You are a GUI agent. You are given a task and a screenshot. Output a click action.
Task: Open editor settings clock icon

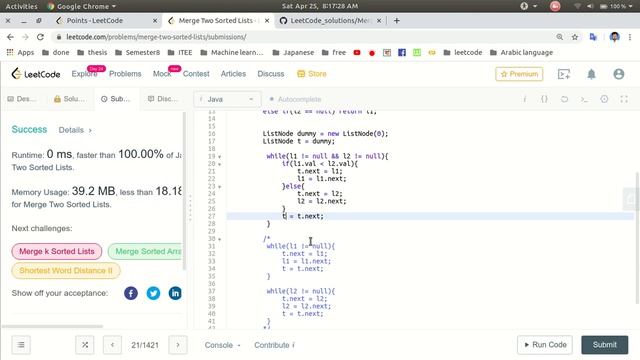point(604,99)
